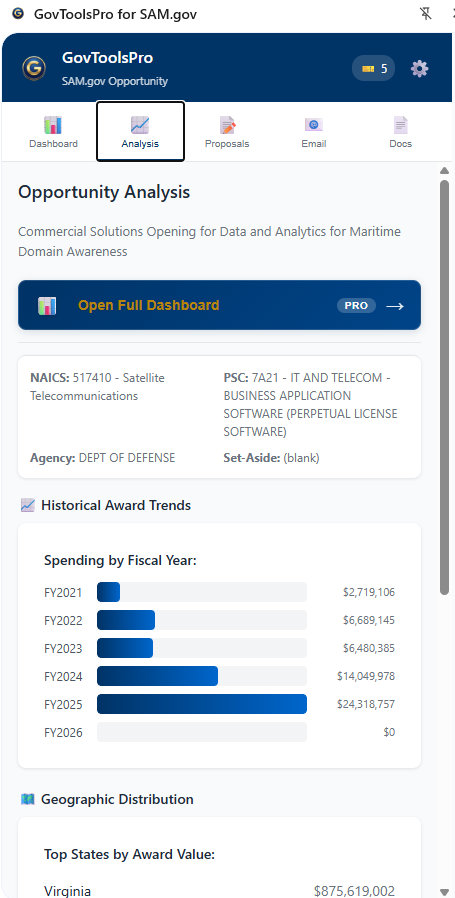The width and height of the screenshot is (455, 898).
Task: Click the FY2025 label
Action: coord(63,704)
